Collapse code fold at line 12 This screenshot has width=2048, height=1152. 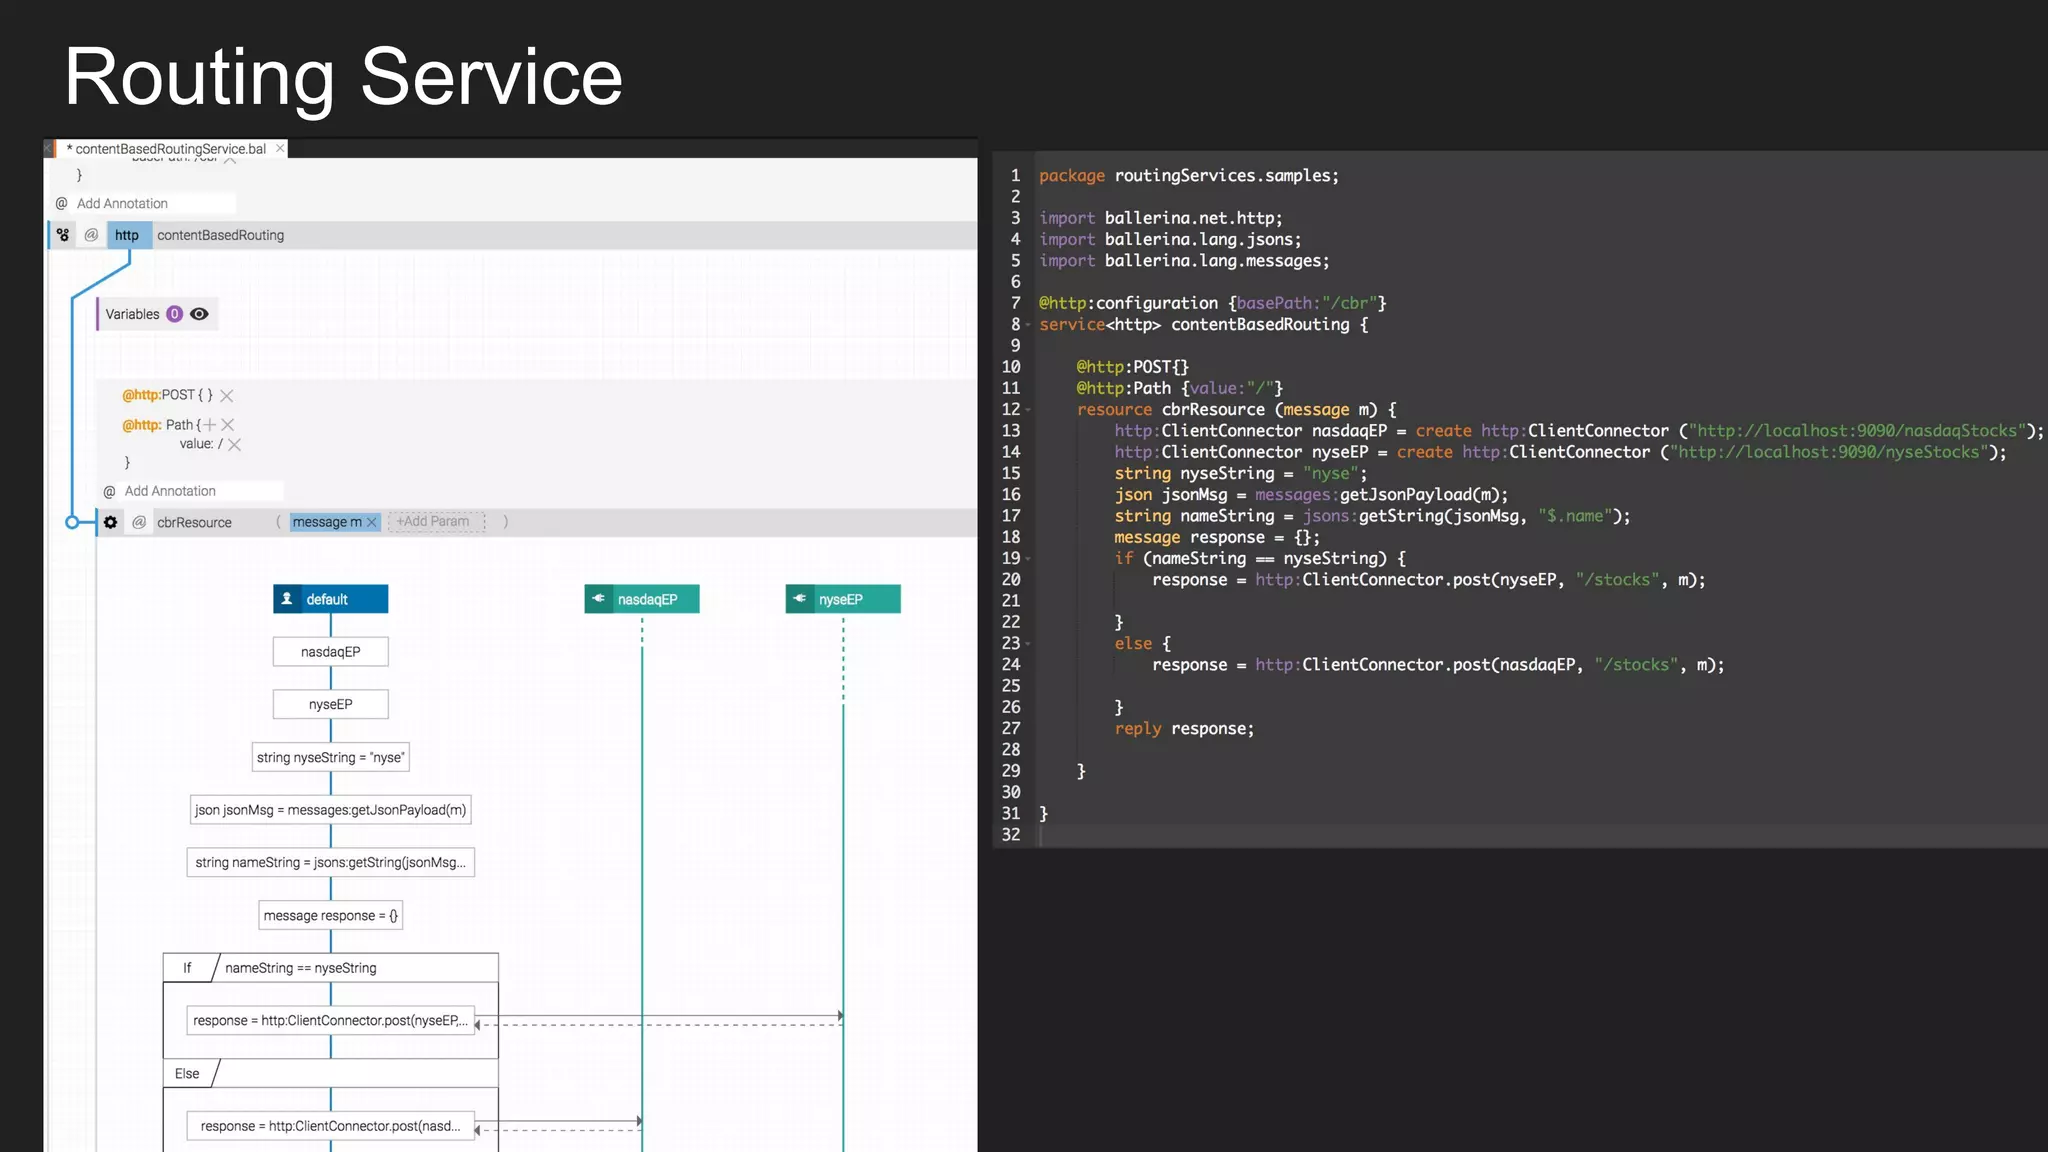(x=1028, y=410)
